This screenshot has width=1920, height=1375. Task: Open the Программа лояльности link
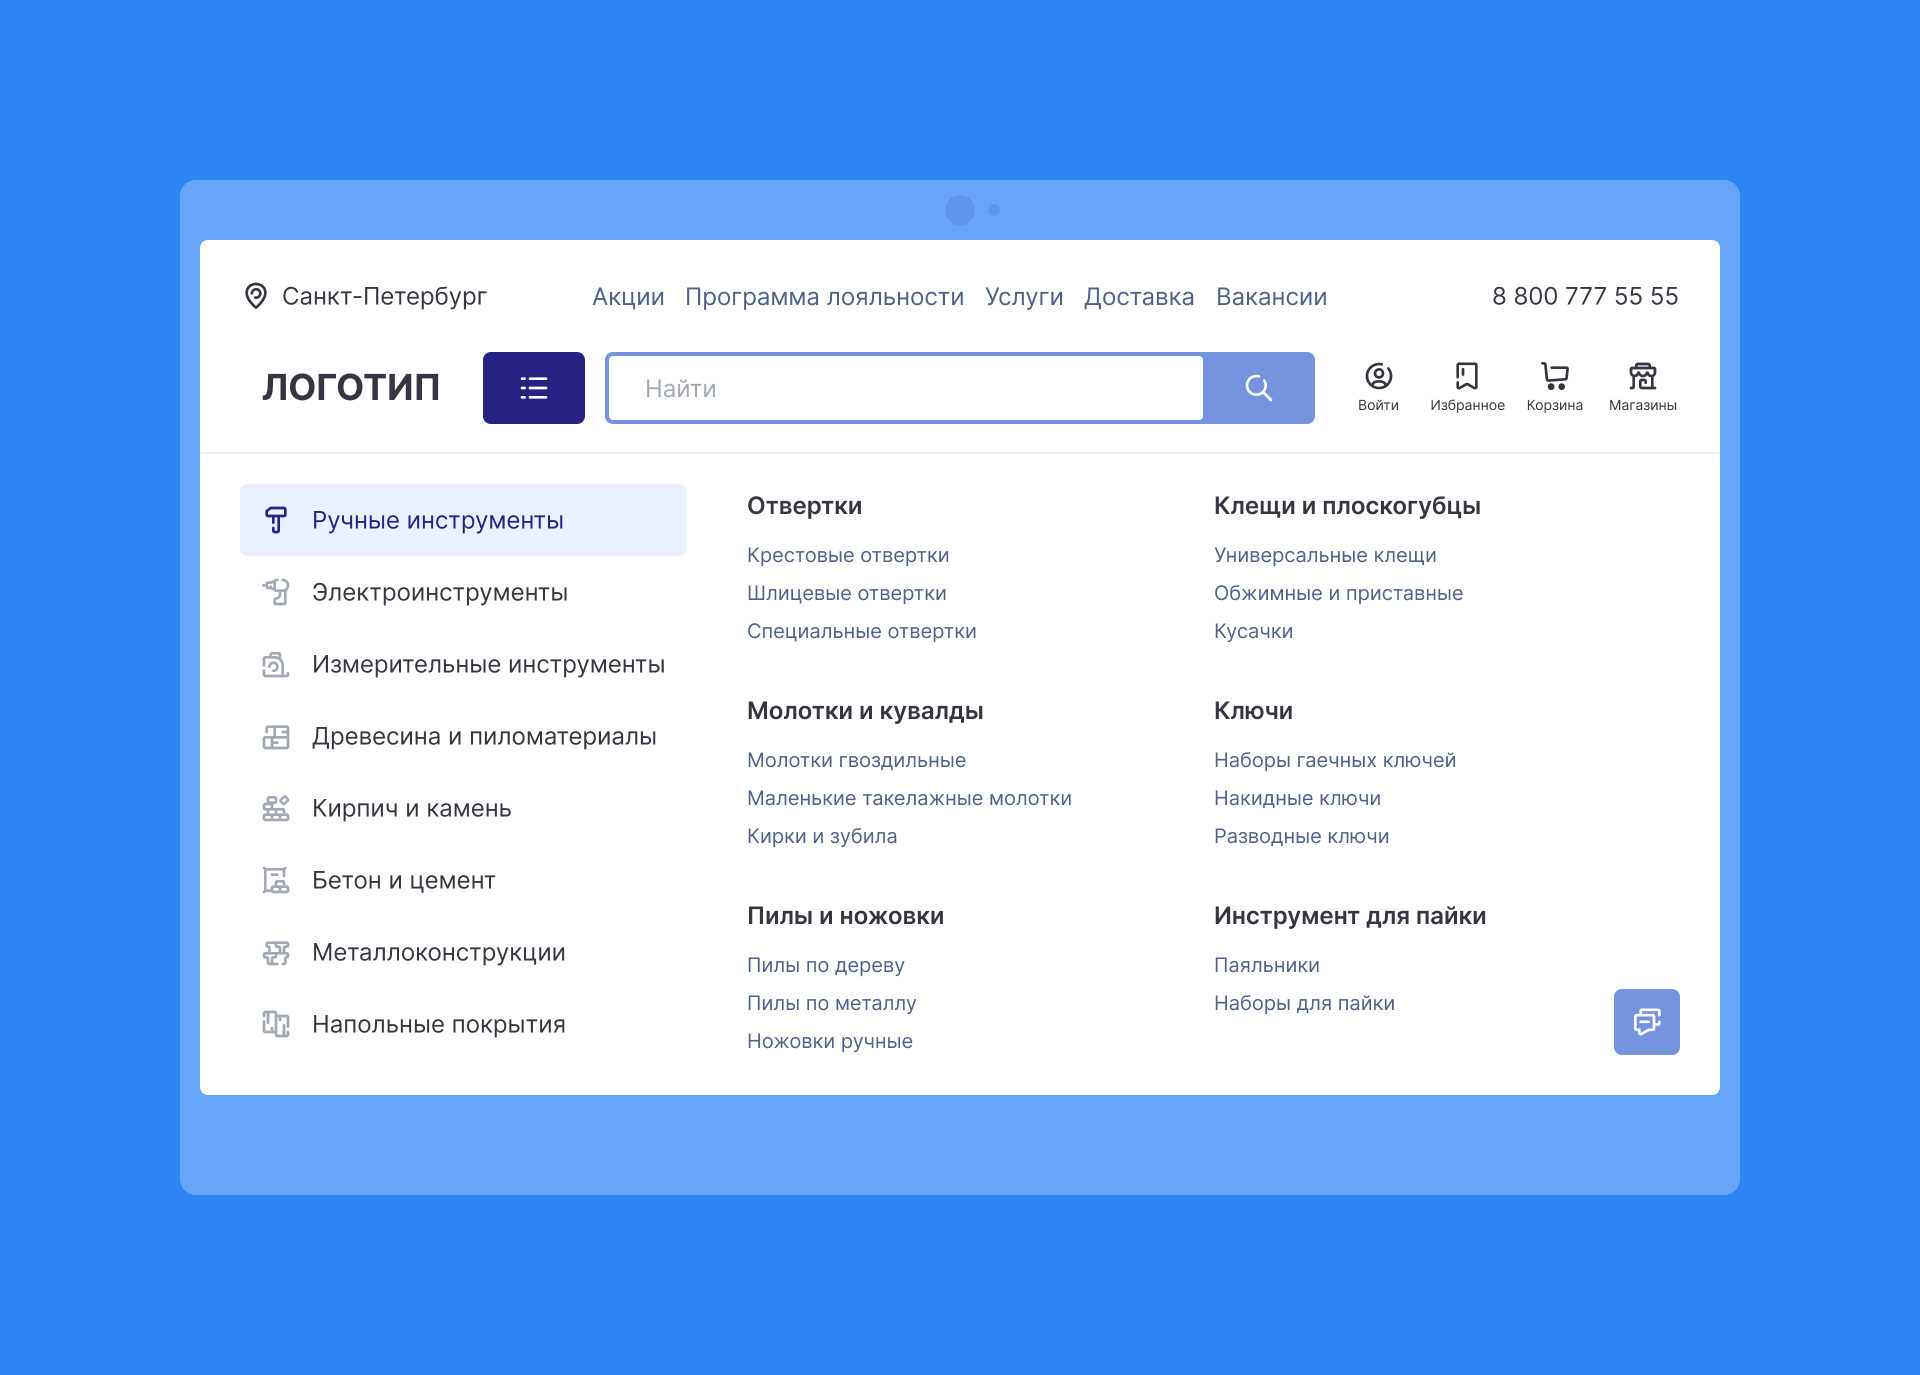tap(824, 296)
